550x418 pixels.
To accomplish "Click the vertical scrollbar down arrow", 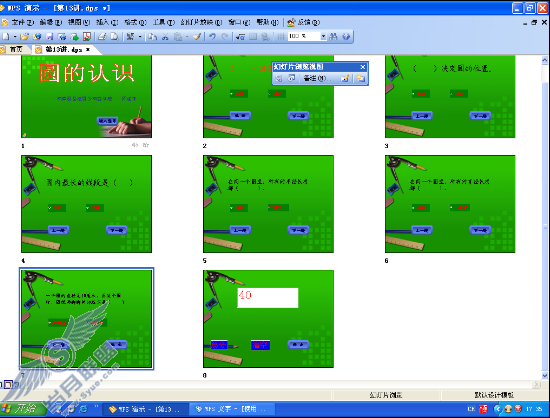I will [545, 376].
